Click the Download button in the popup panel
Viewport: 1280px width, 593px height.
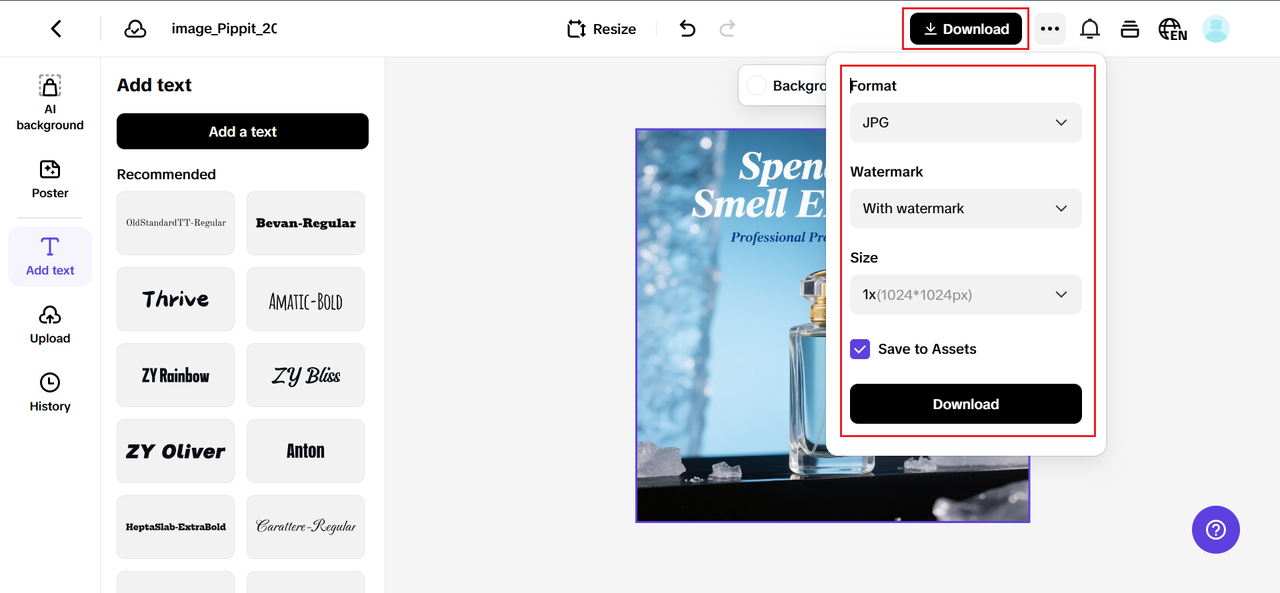pyautogui.click(x=965, y=404)
